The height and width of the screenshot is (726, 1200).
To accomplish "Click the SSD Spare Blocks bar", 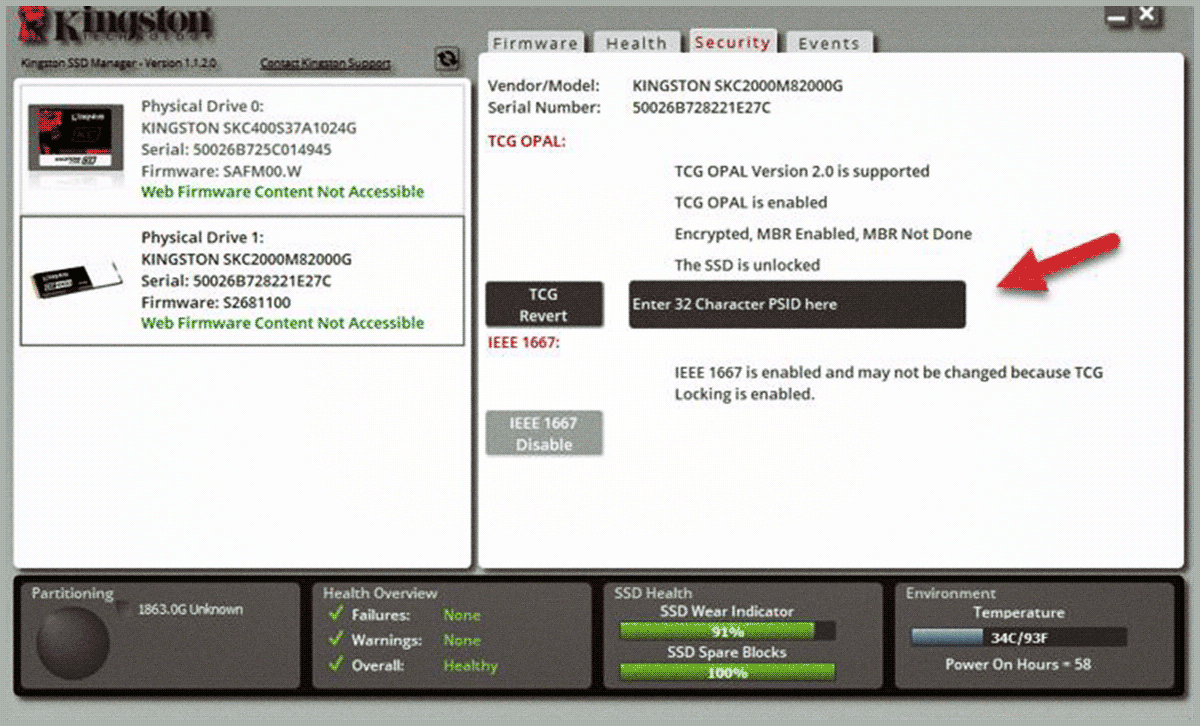I will point(727,673).
